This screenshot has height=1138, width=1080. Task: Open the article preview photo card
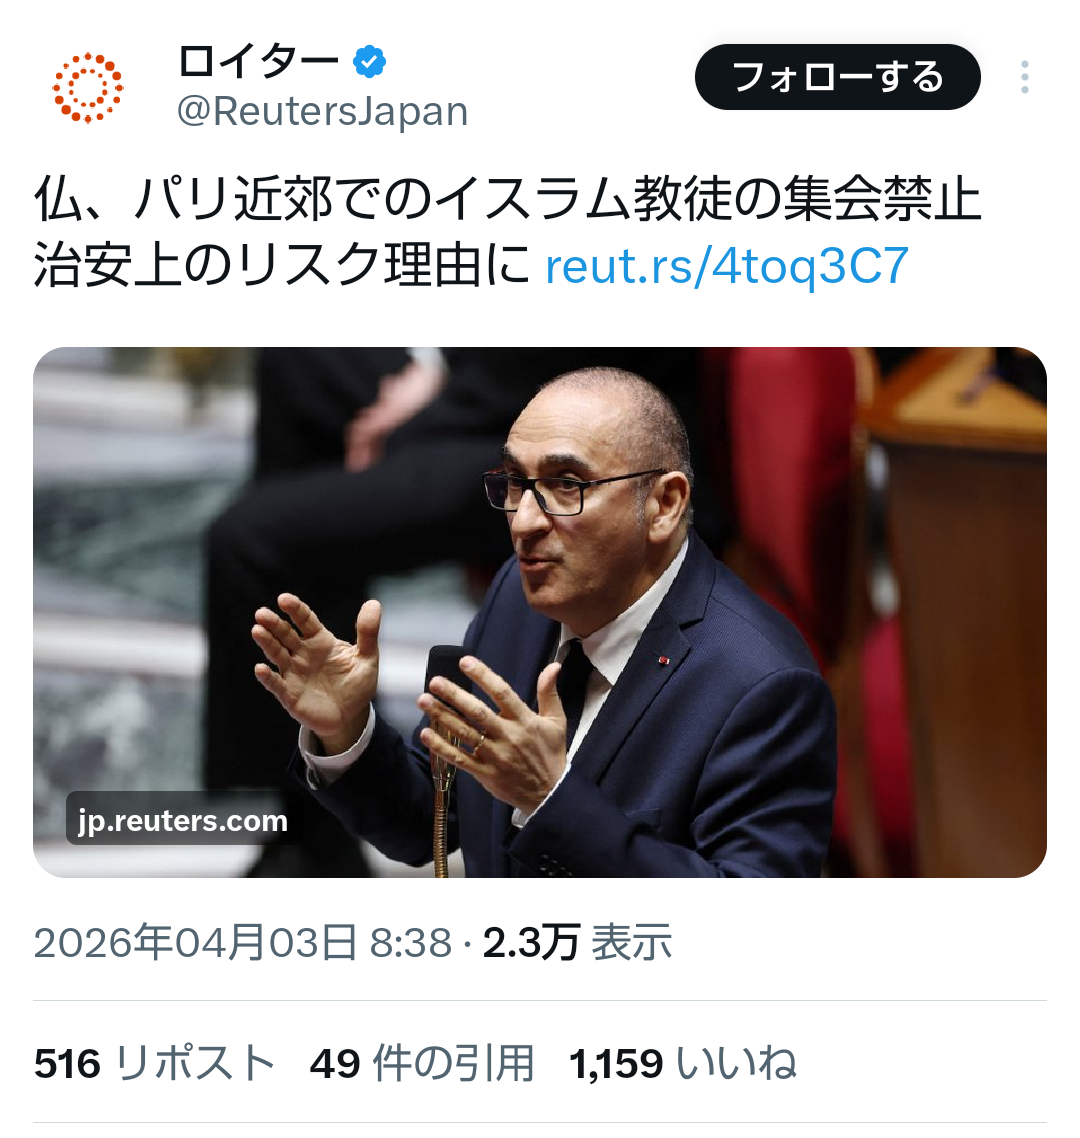pos(540,612)
